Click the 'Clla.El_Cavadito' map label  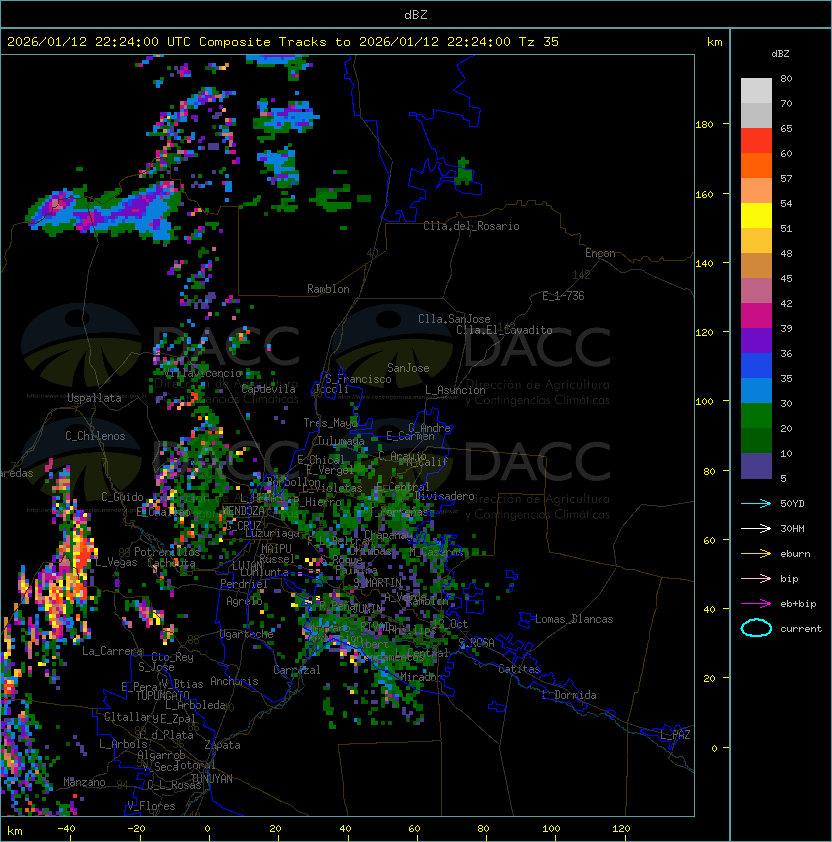(504, 330)
